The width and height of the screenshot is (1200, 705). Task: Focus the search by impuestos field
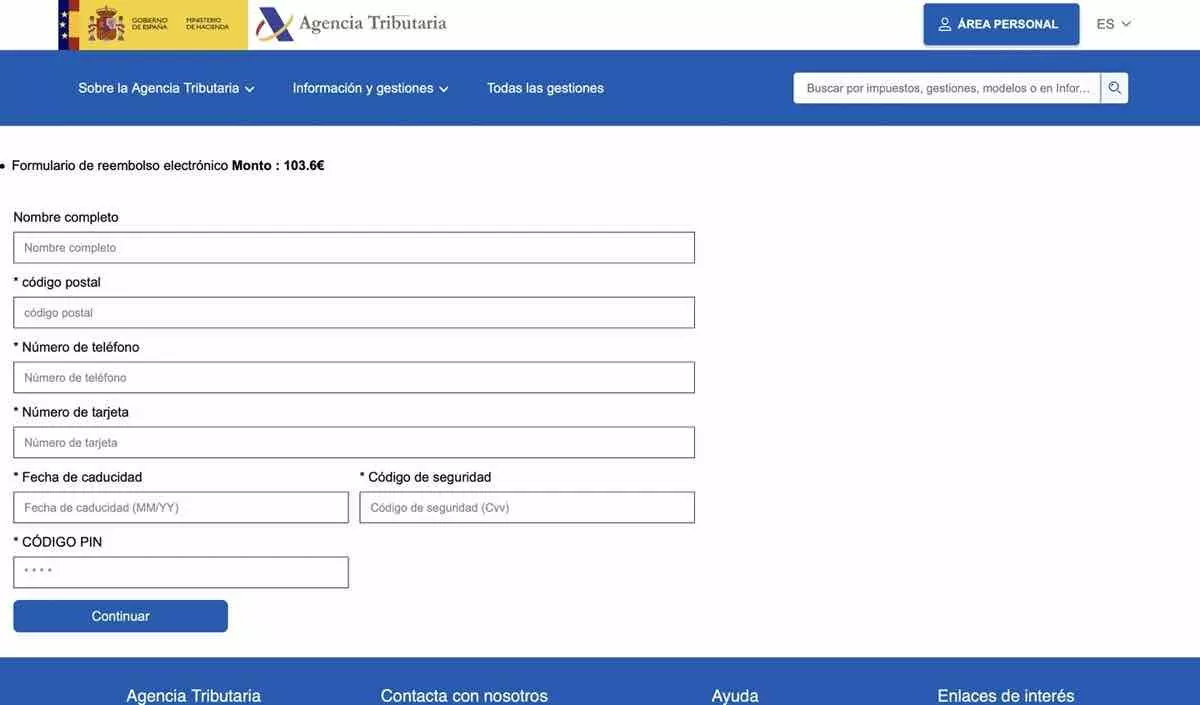(947, 88)
